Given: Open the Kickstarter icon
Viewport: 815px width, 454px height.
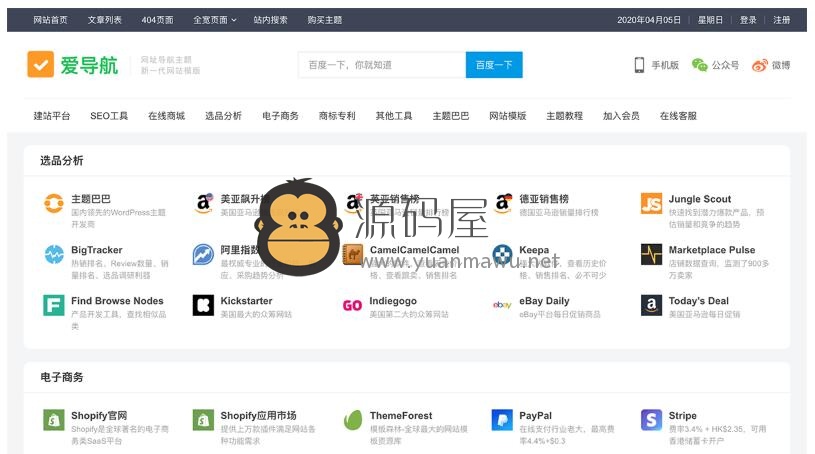Looking at the screenshot, I should coord(203,305).
